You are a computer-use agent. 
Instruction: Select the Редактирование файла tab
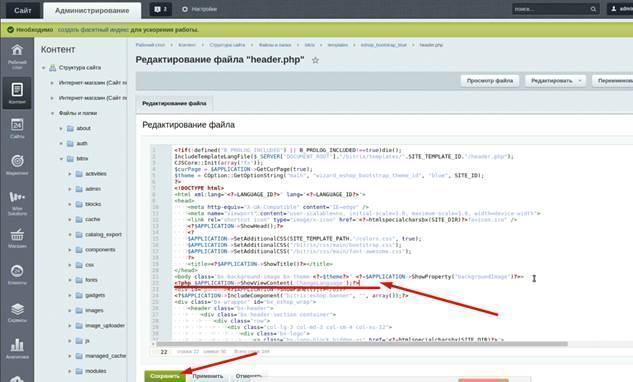click(174, 104)
